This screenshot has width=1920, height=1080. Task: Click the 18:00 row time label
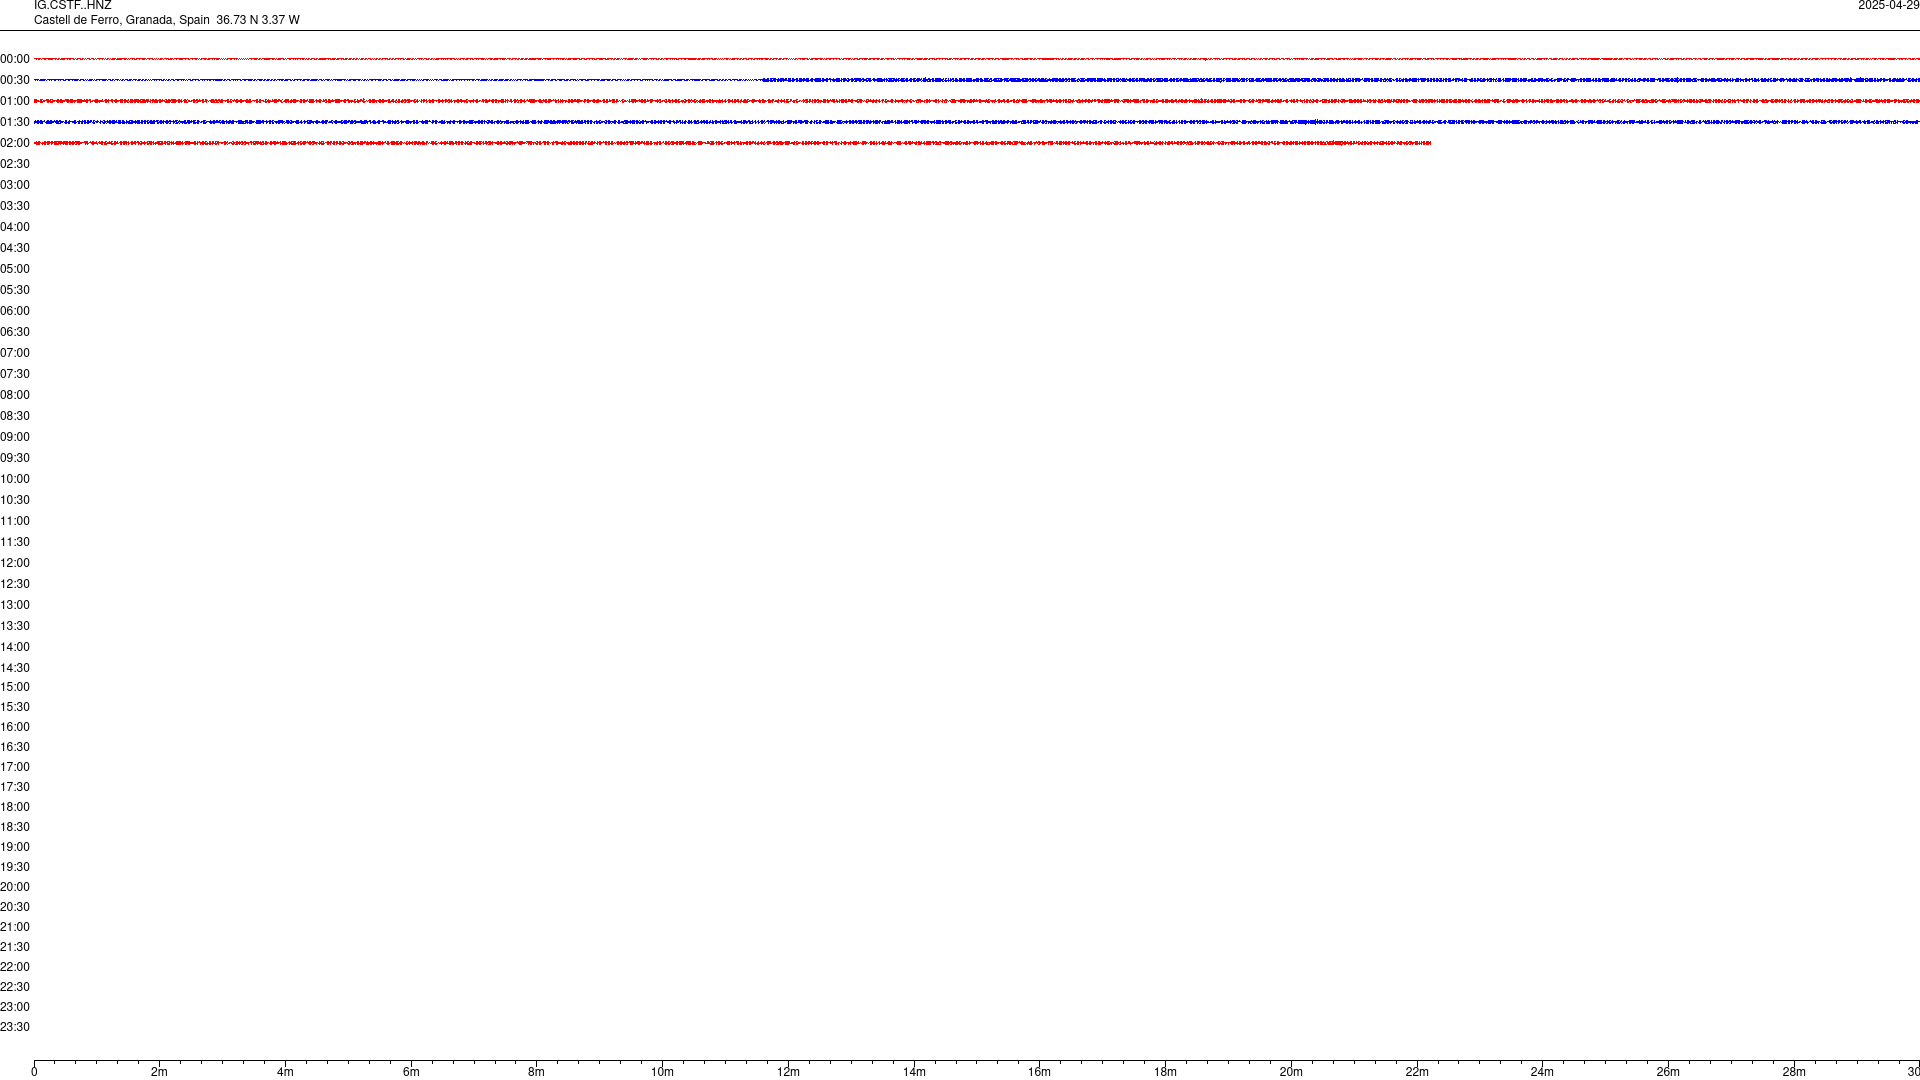(15, 807)
